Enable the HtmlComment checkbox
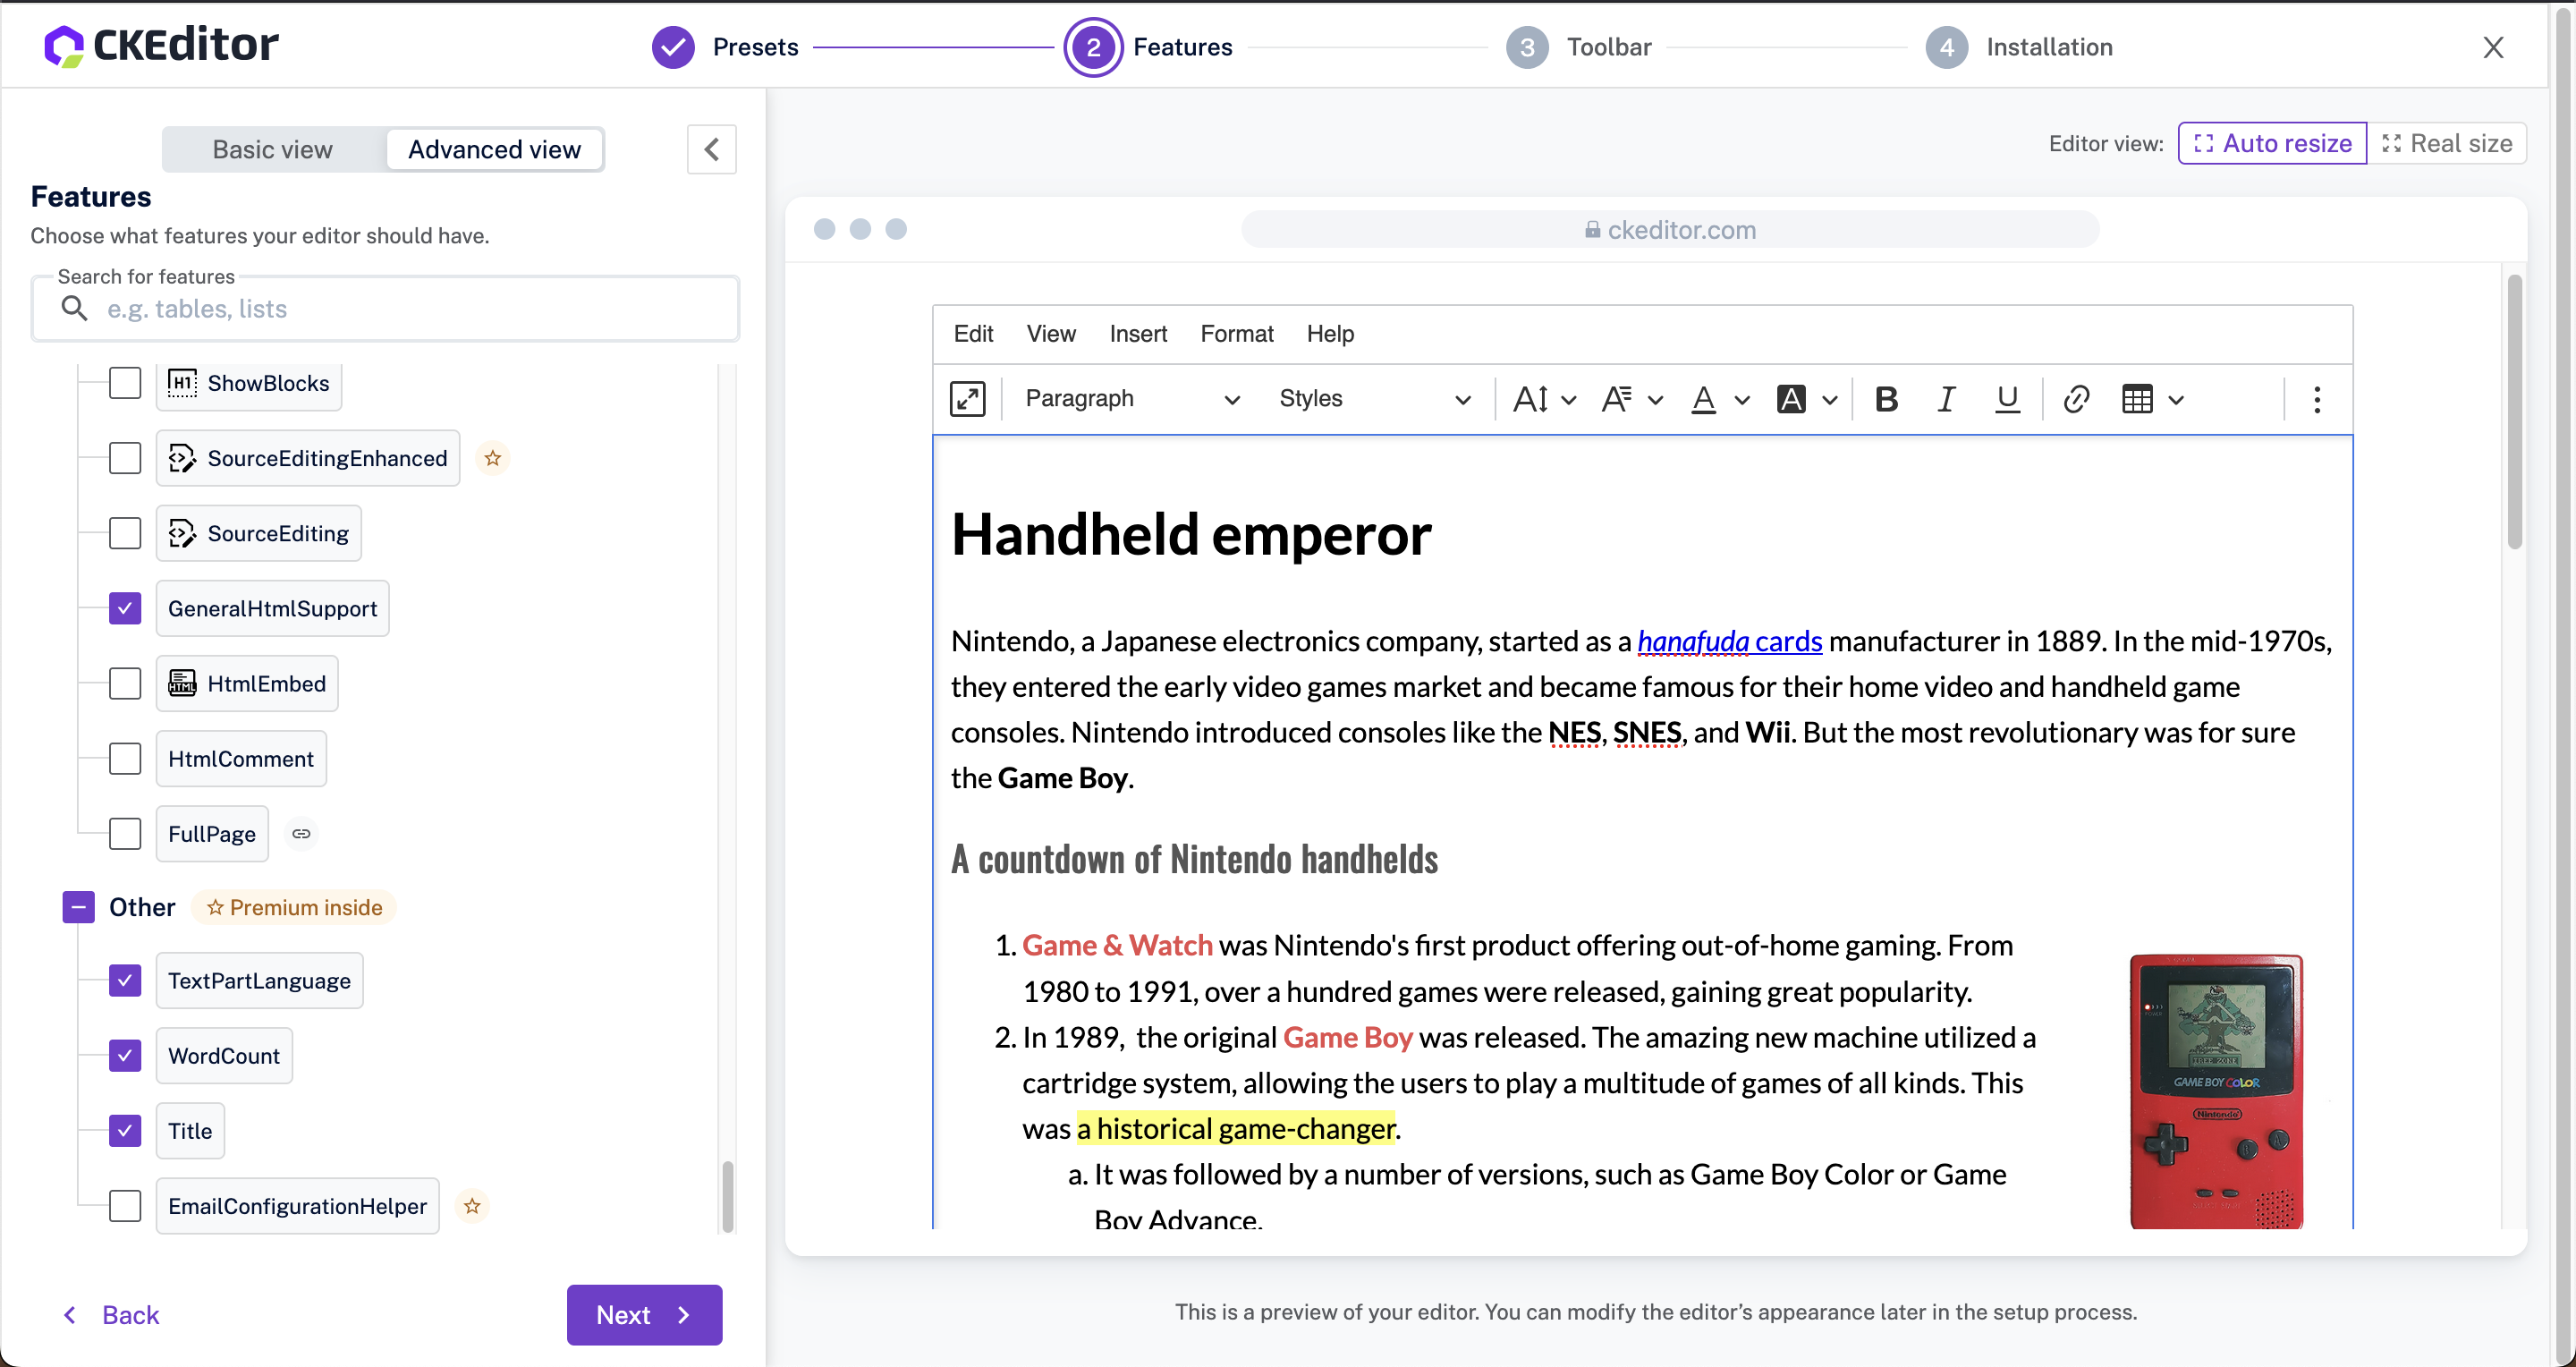Viewport: 2576px width, 1367px height. click(x=125, y=758)
